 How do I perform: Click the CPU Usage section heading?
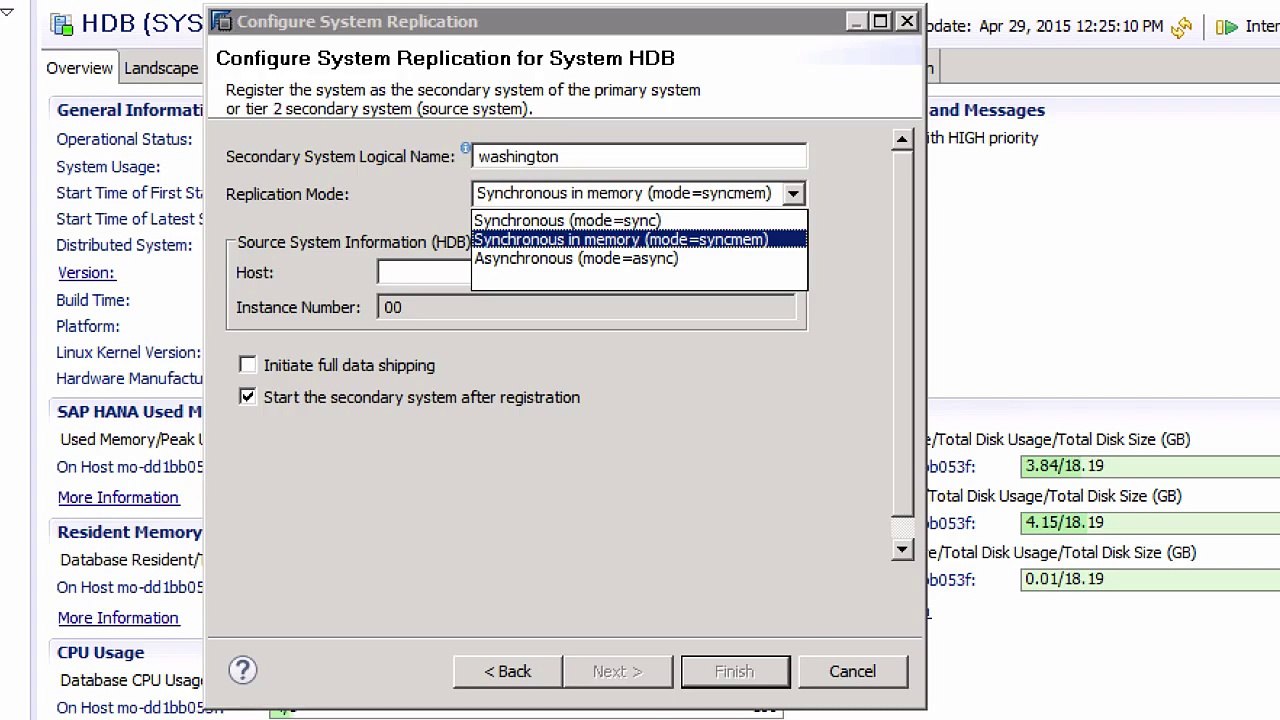click(x=101, y=652)
